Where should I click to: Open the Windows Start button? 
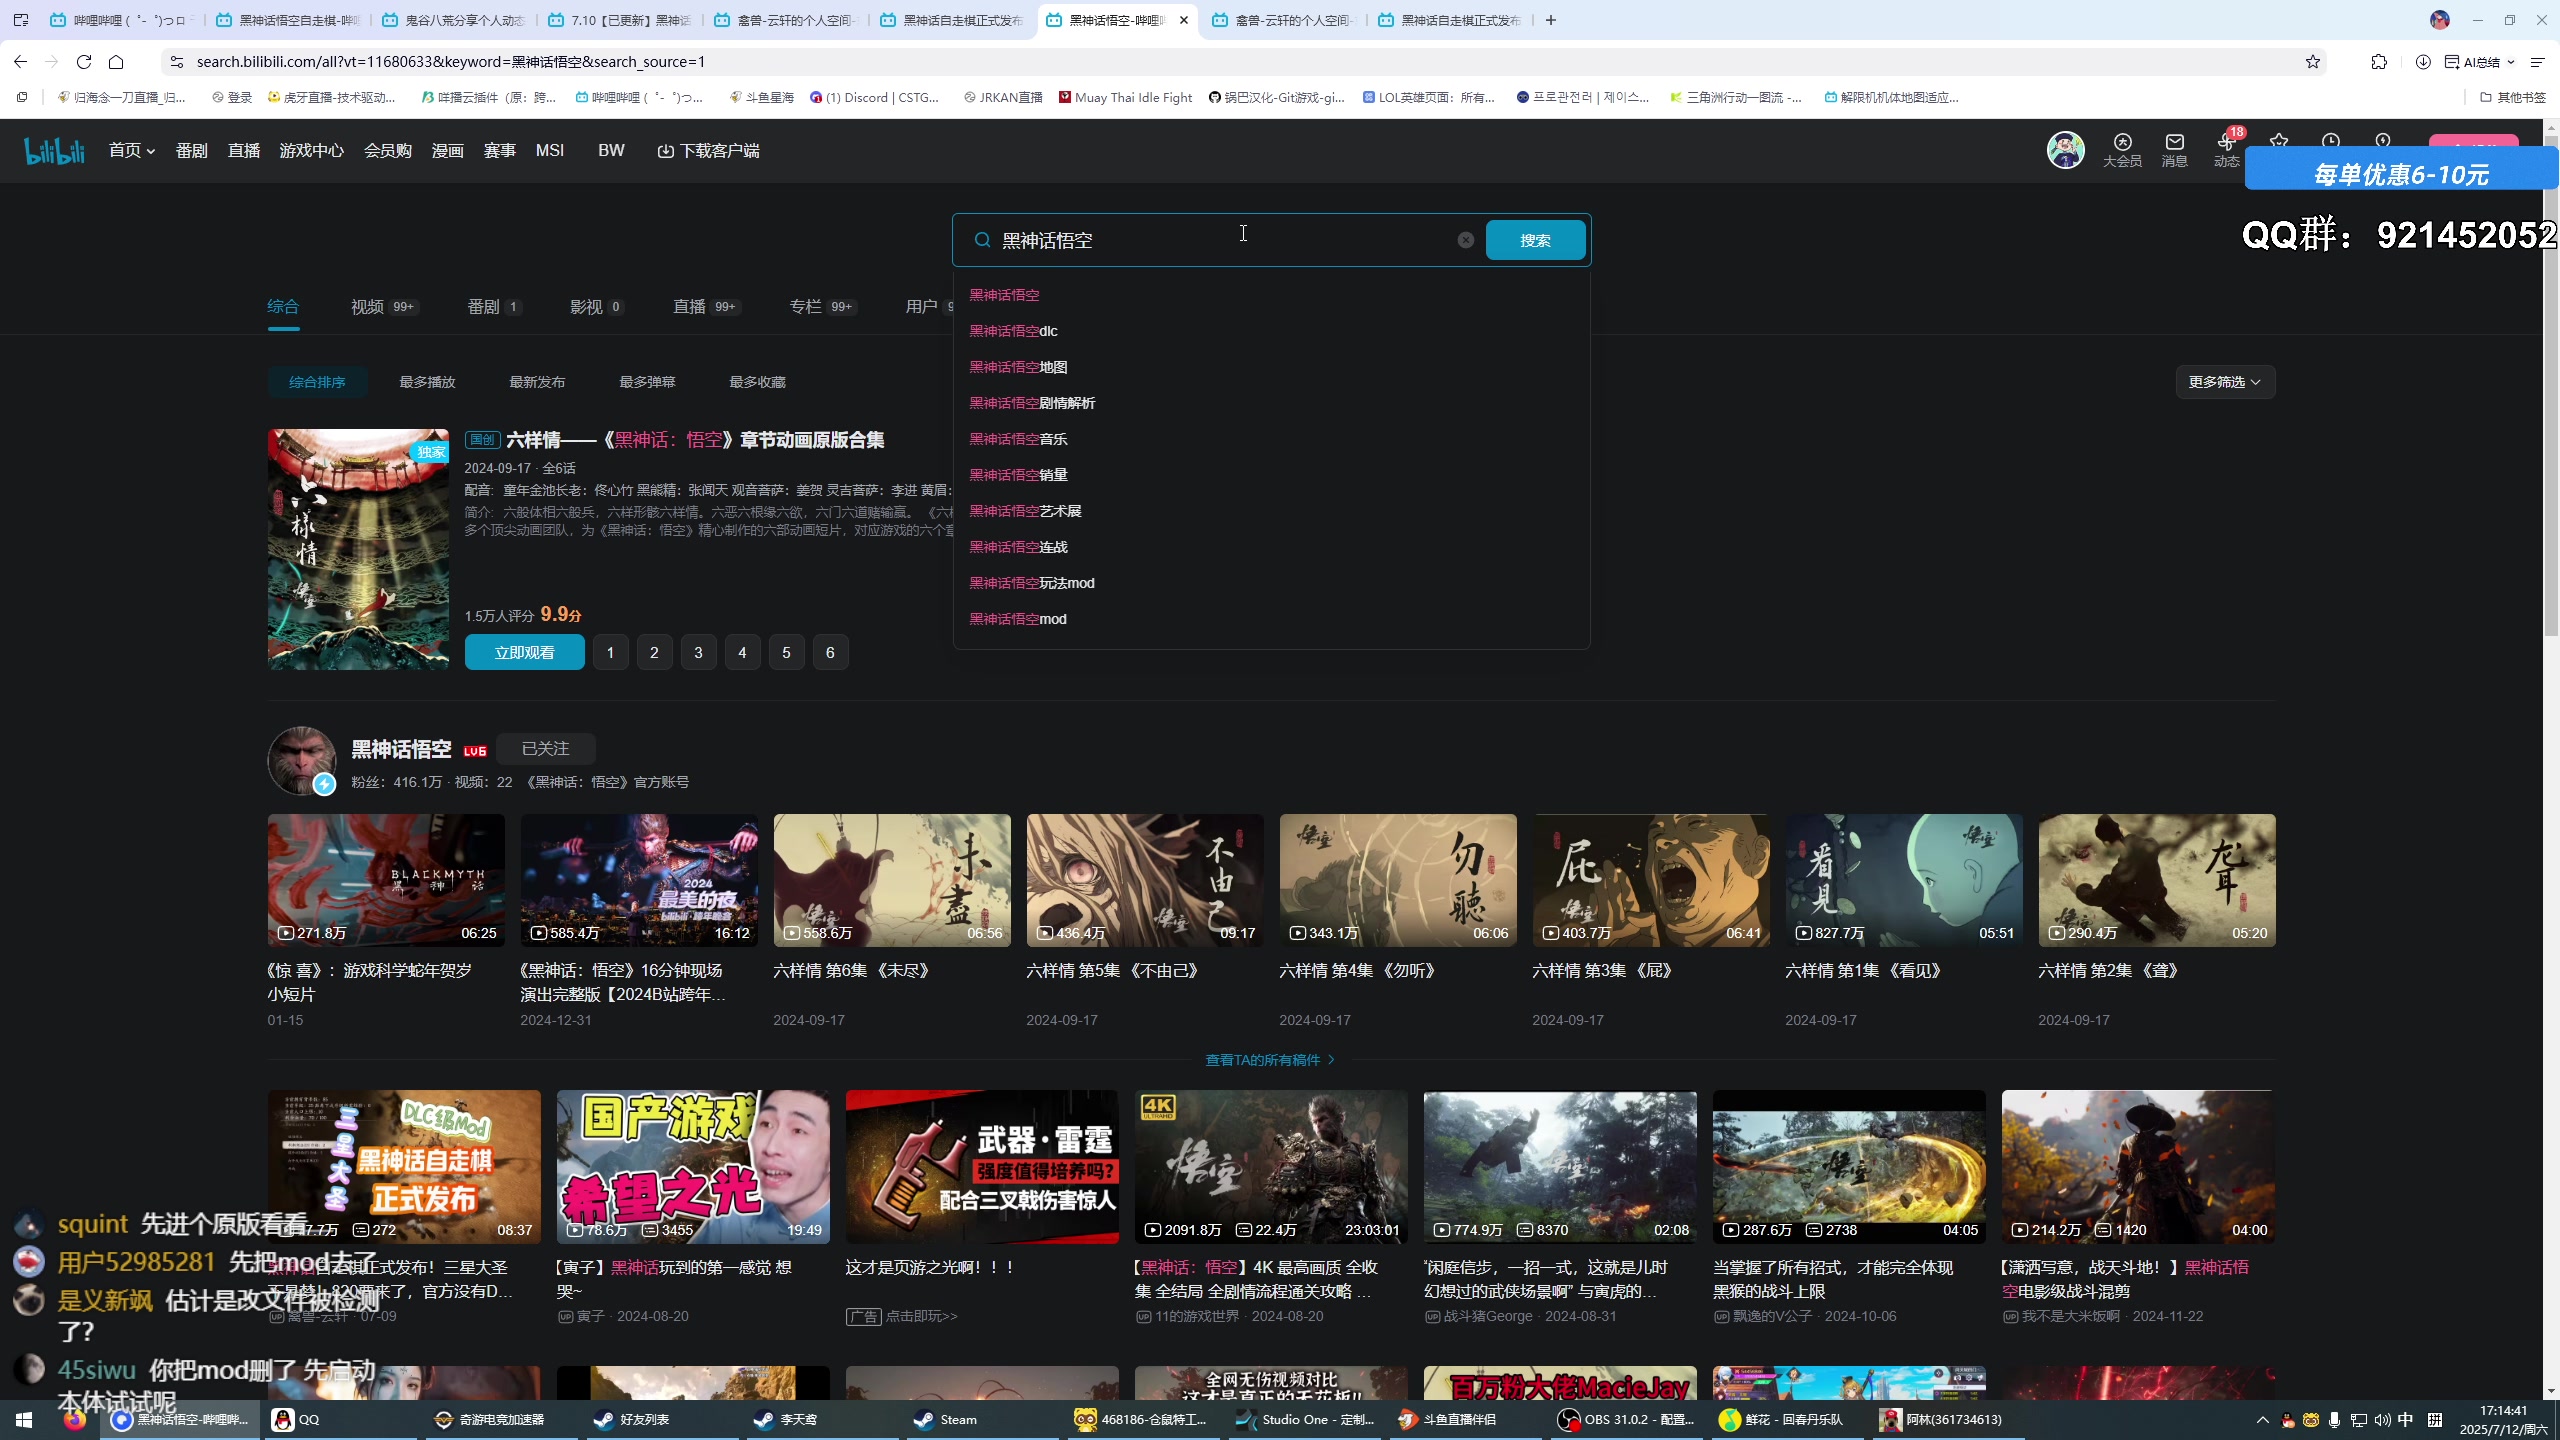24,1419
